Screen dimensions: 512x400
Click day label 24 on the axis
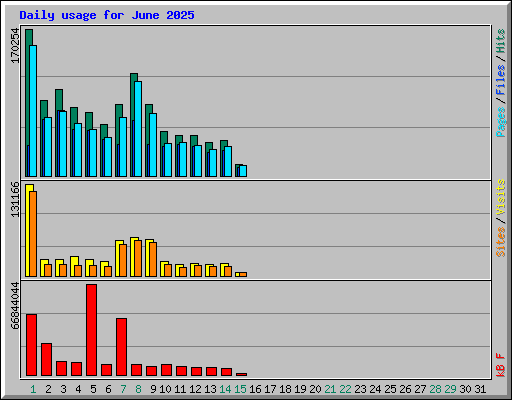click(375, 389)
